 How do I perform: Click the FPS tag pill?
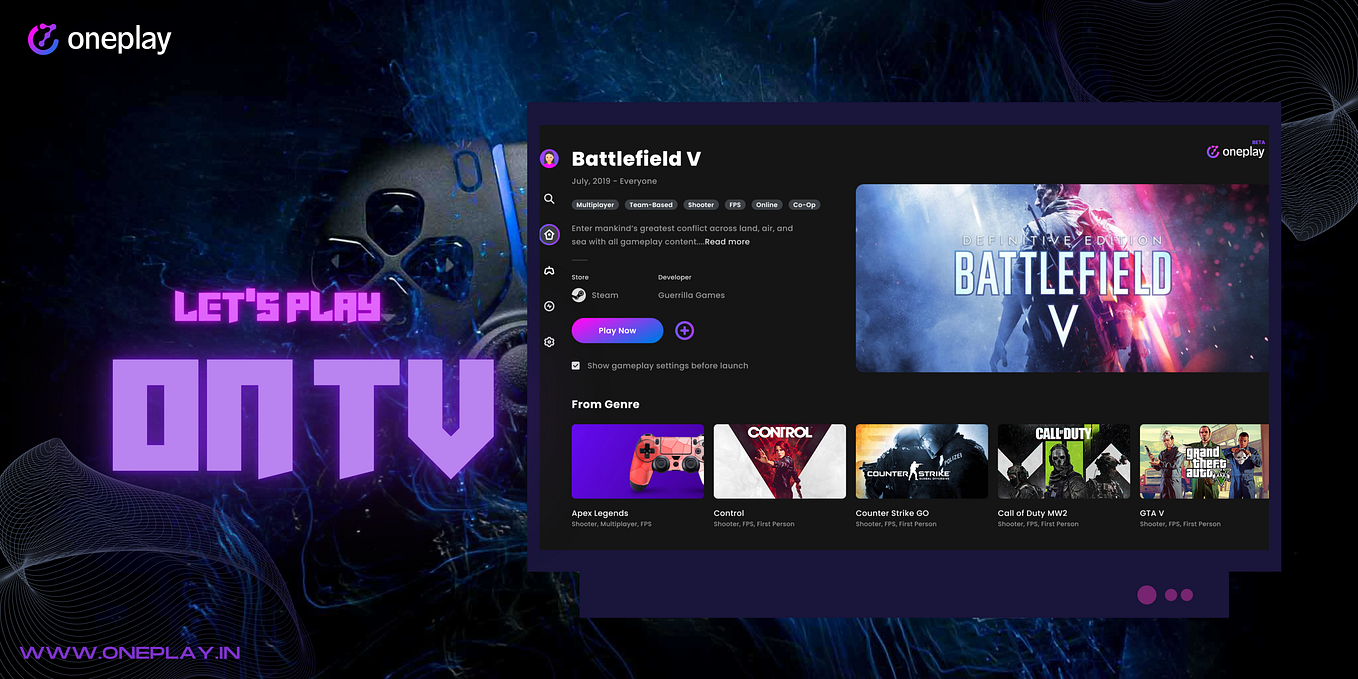(x=735, y=204)
